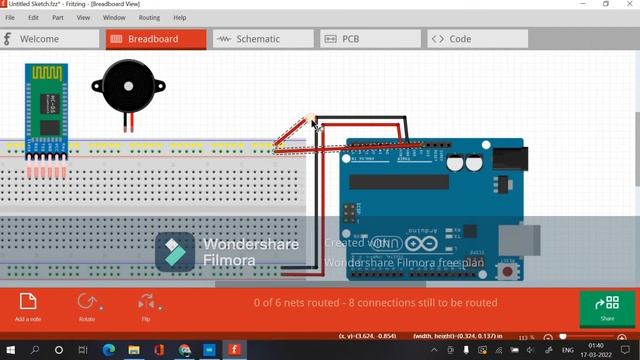Open Rotate options dropdown arrow
Screen dimensions: 640x360
coord(101,308)
